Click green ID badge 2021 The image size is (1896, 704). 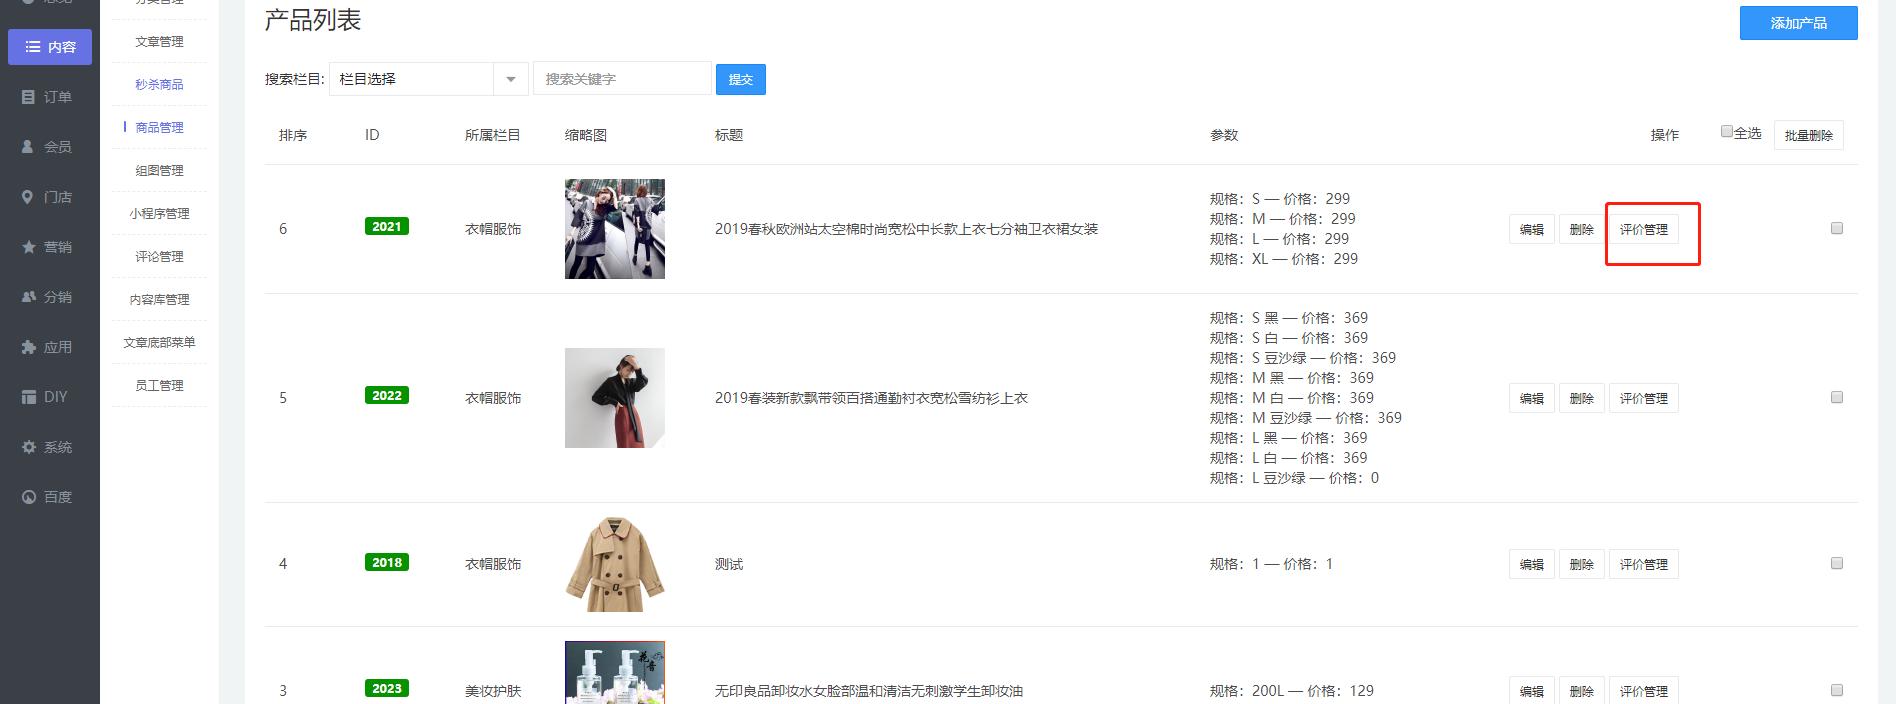click(387, 227)
